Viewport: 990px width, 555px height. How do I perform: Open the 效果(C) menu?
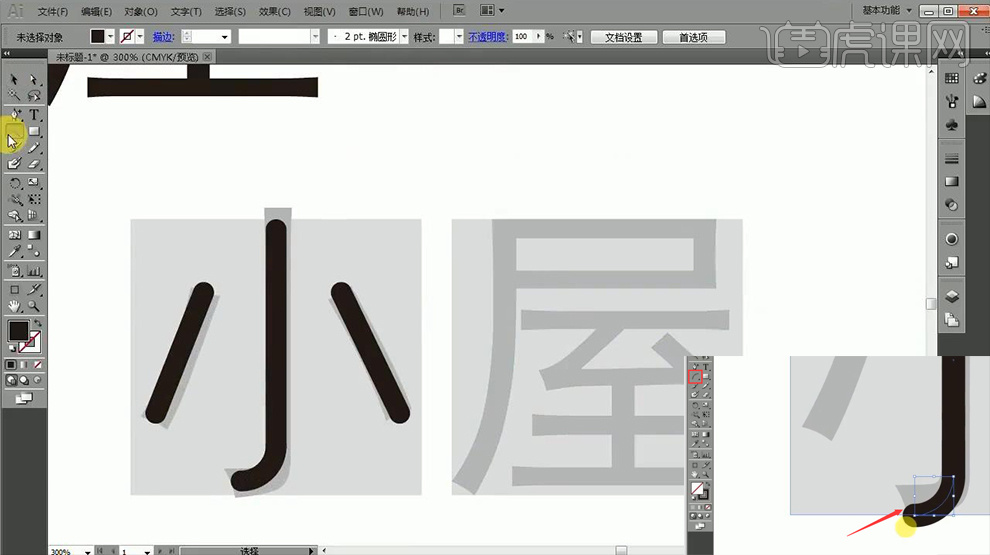(x=274, y=12)
